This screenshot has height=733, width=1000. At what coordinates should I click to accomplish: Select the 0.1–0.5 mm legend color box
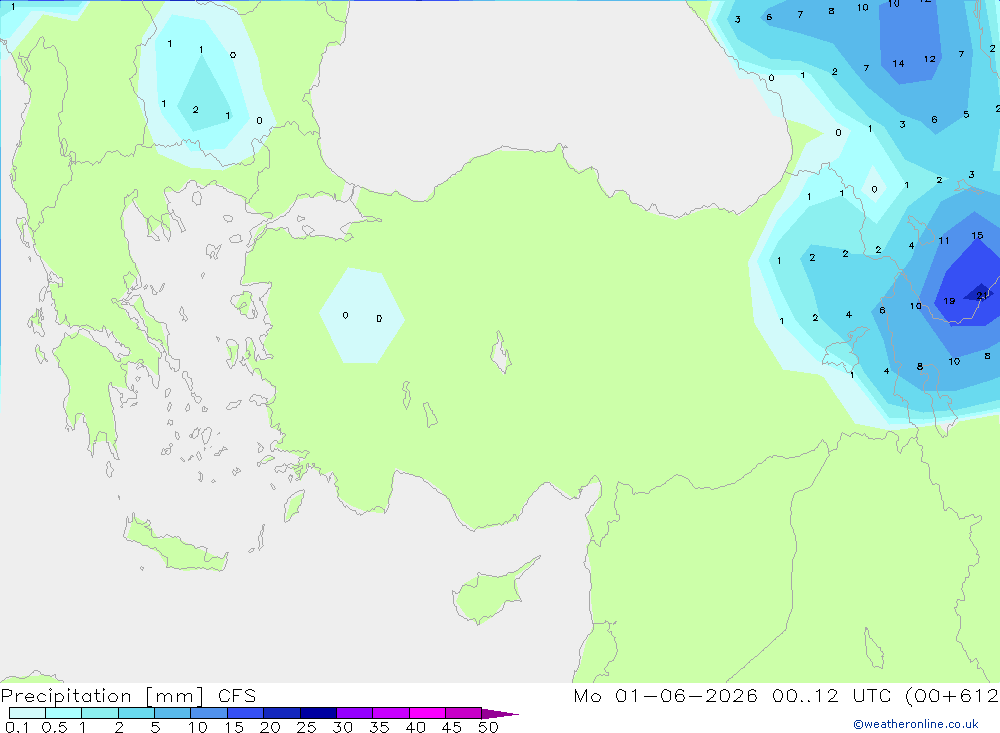pyautogui.click(x=27, y=713)
